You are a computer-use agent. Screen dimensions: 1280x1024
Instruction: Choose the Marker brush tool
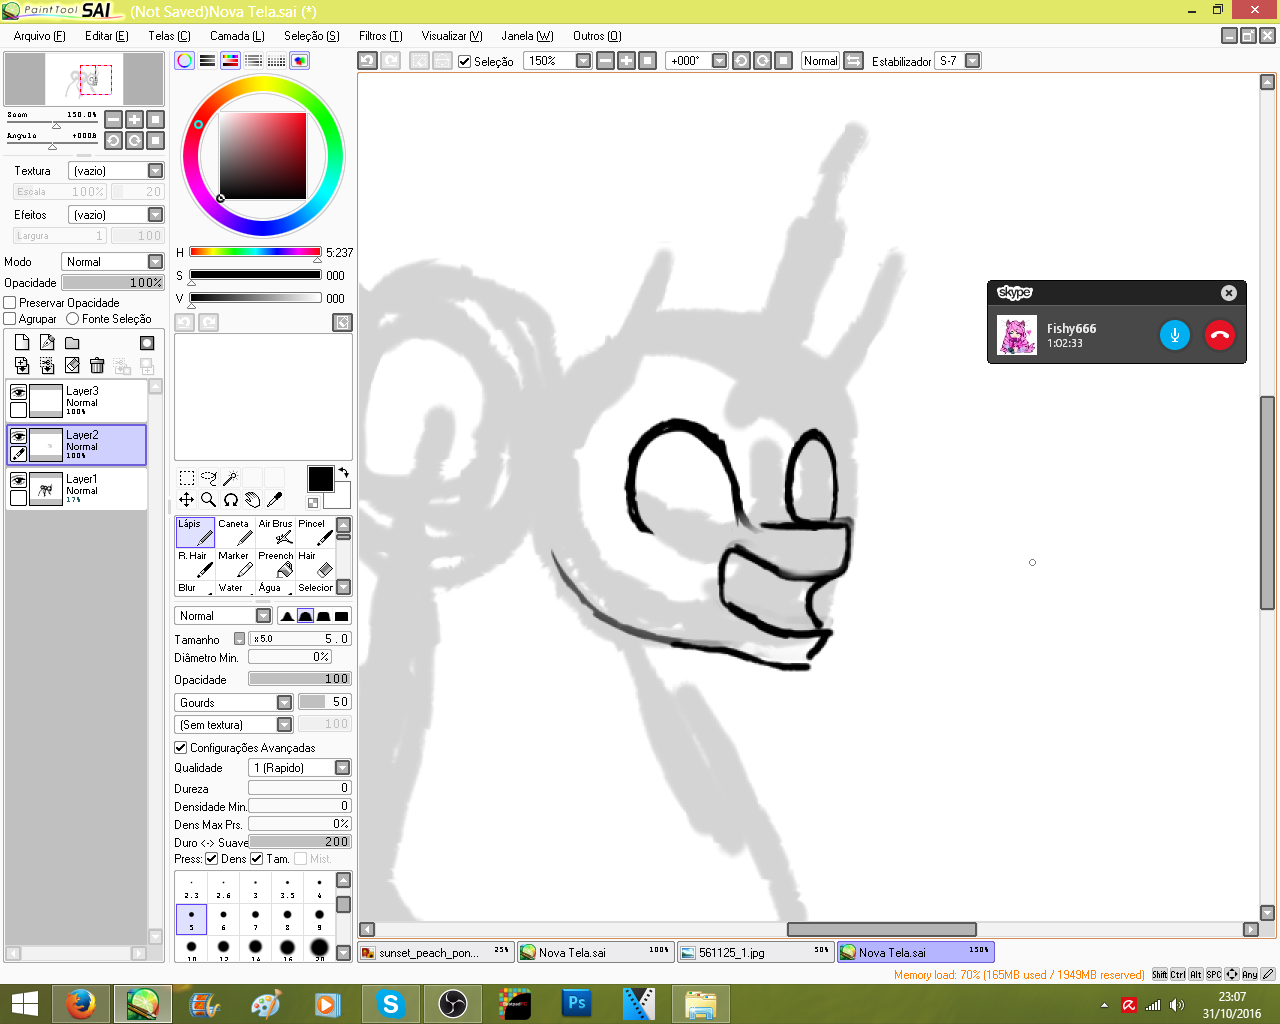click(235, 564)
